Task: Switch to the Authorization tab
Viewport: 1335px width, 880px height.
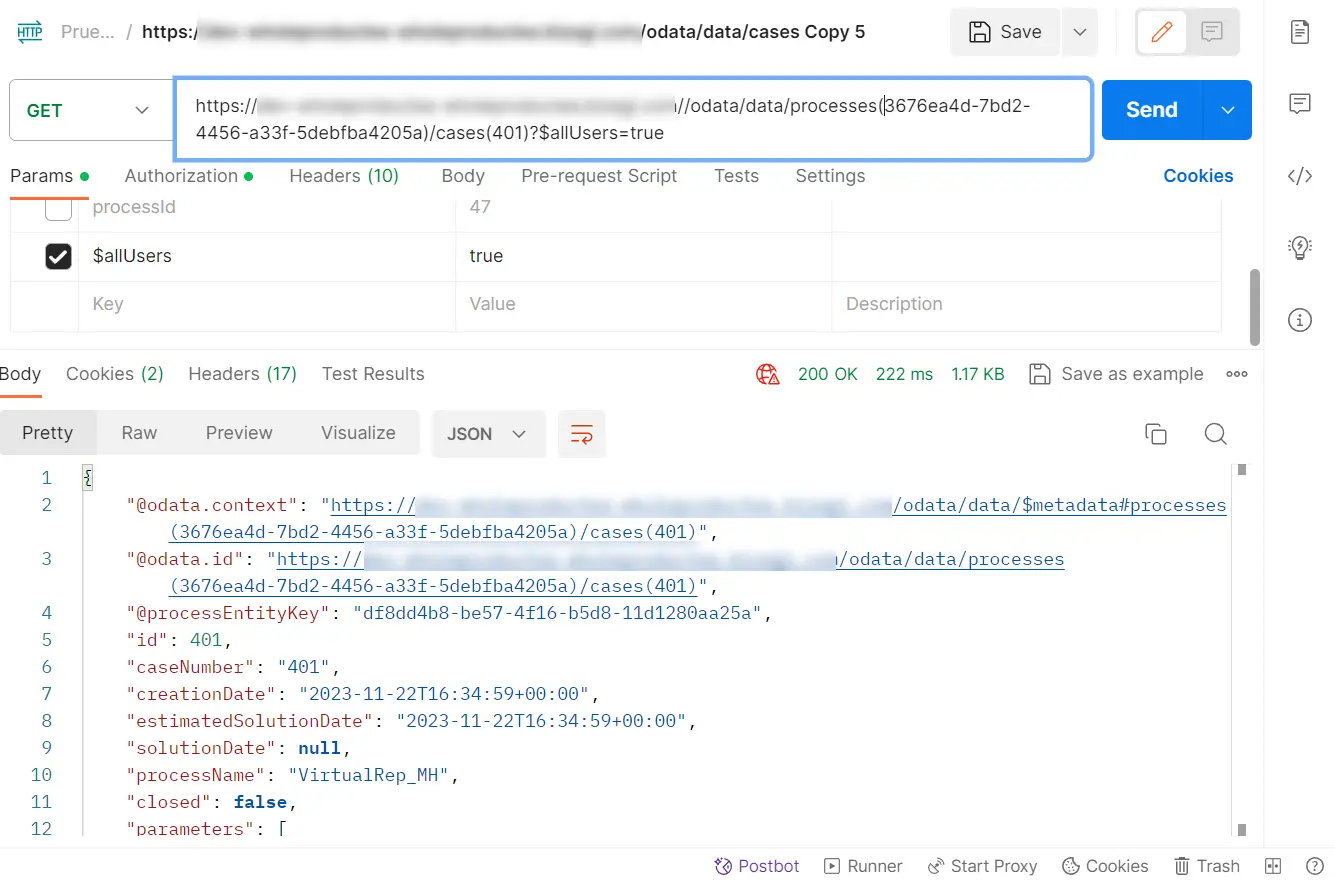Action: [x=188, y=176]
